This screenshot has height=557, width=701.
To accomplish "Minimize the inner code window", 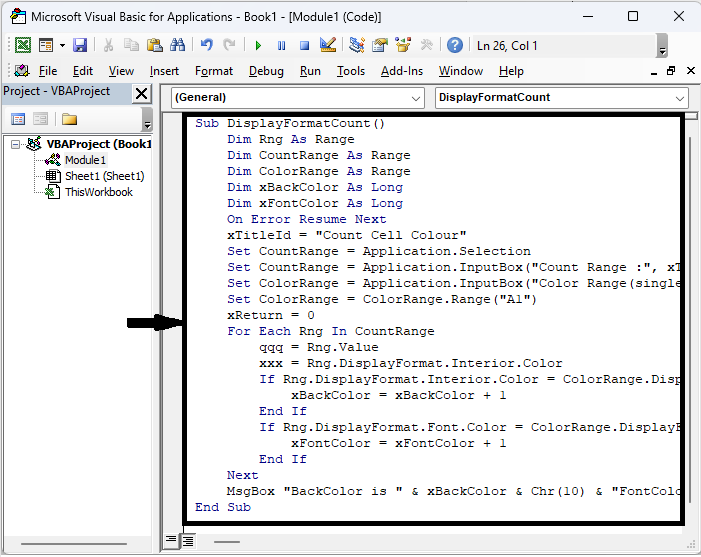I will pos(654,71).
